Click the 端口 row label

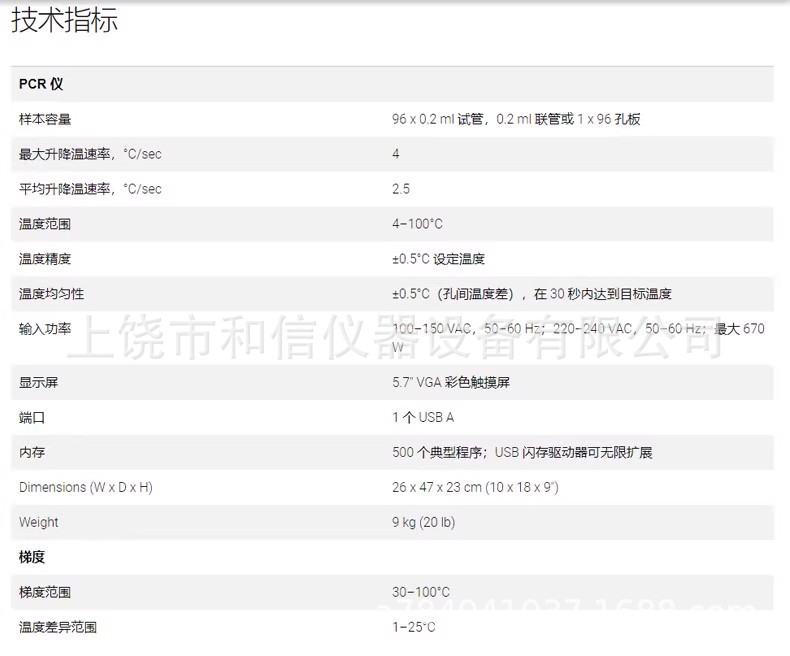pos(32,418)
